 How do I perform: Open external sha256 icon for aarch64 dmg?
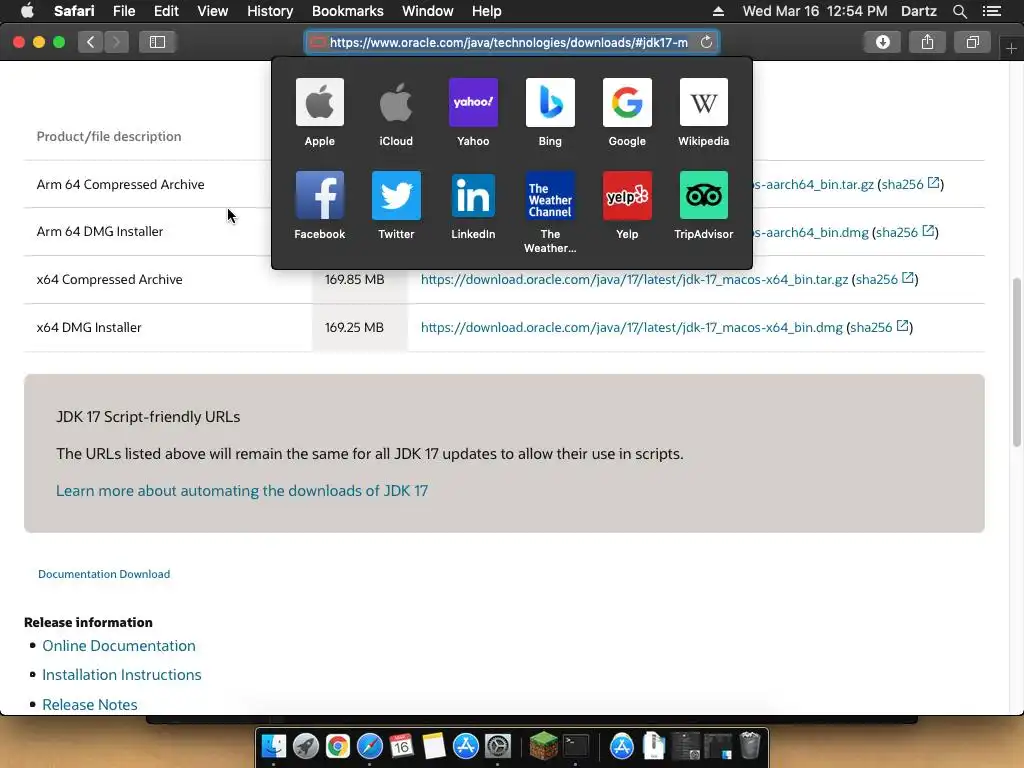[928, 231]
